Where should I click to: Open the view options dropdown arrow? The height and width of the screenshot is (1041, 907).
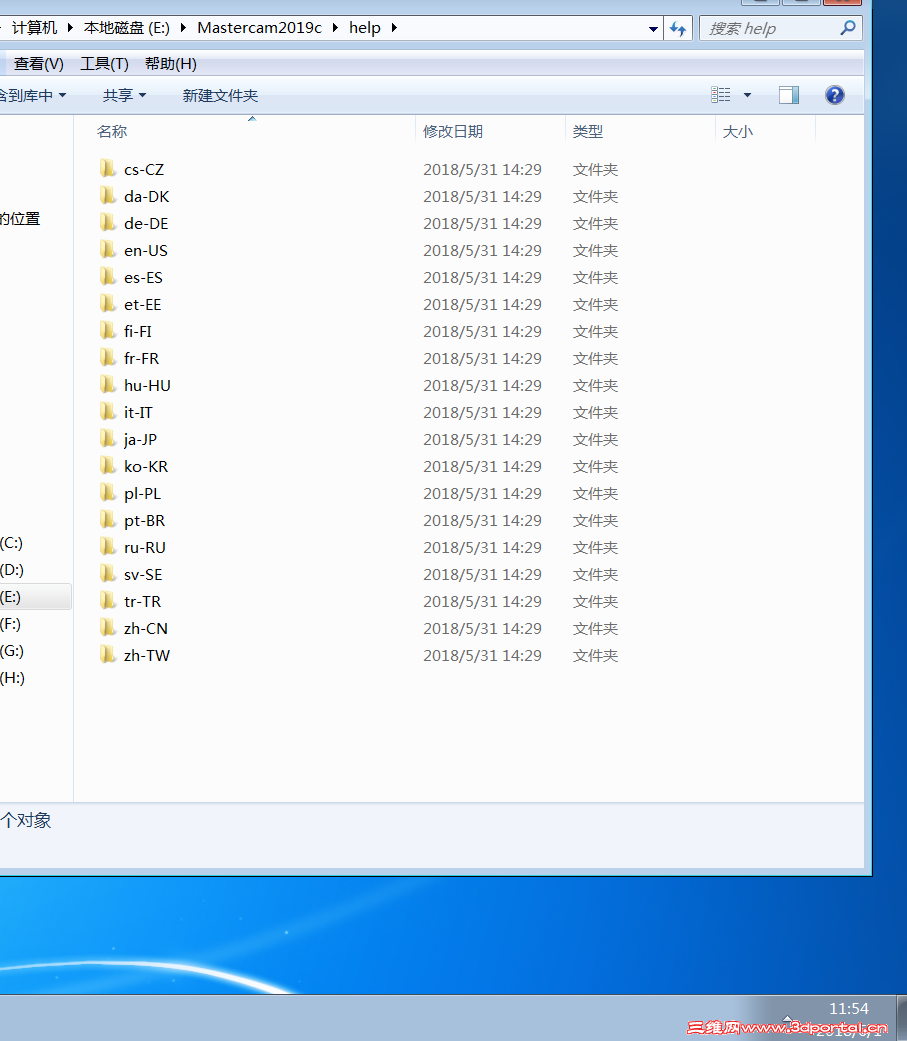tap(747, 95)
